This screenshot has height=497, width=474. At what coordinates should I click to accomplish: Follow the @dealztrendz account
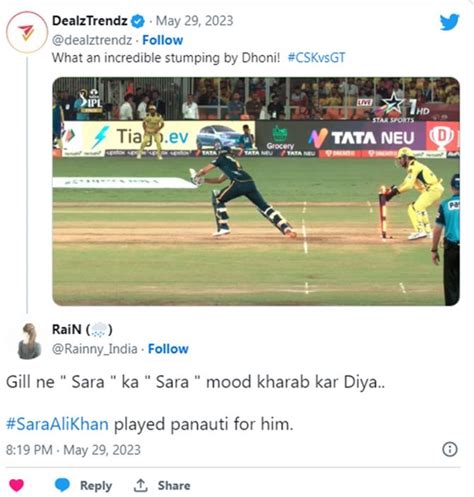pyautogui.click(x=163, y=40)
